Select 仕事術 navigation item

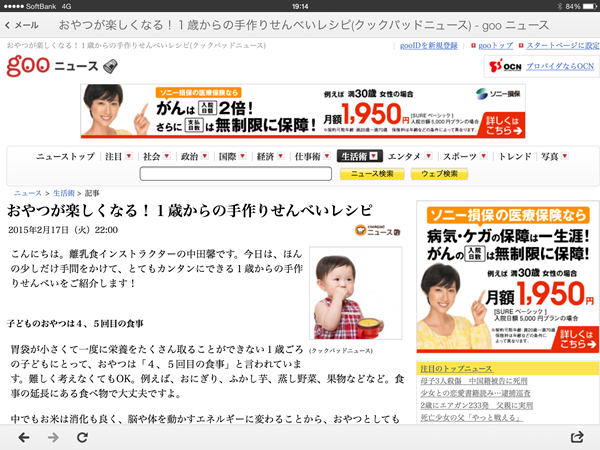(307, 157)
